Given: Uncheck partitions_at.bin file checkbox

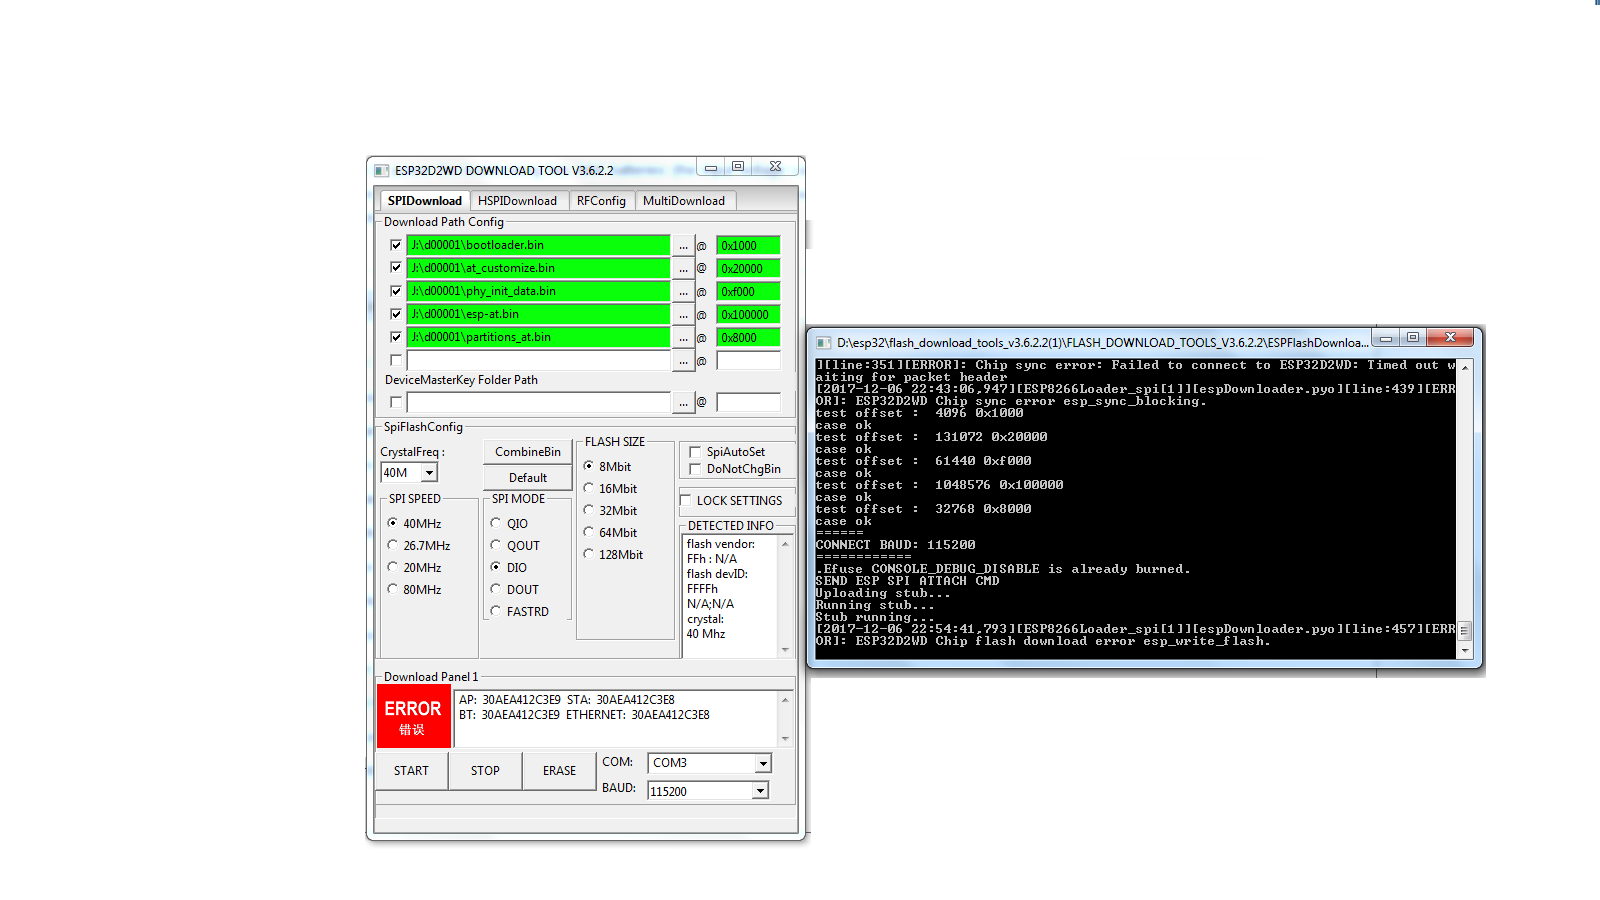Looking at the screenshot, I should click(x=396, y=337).
